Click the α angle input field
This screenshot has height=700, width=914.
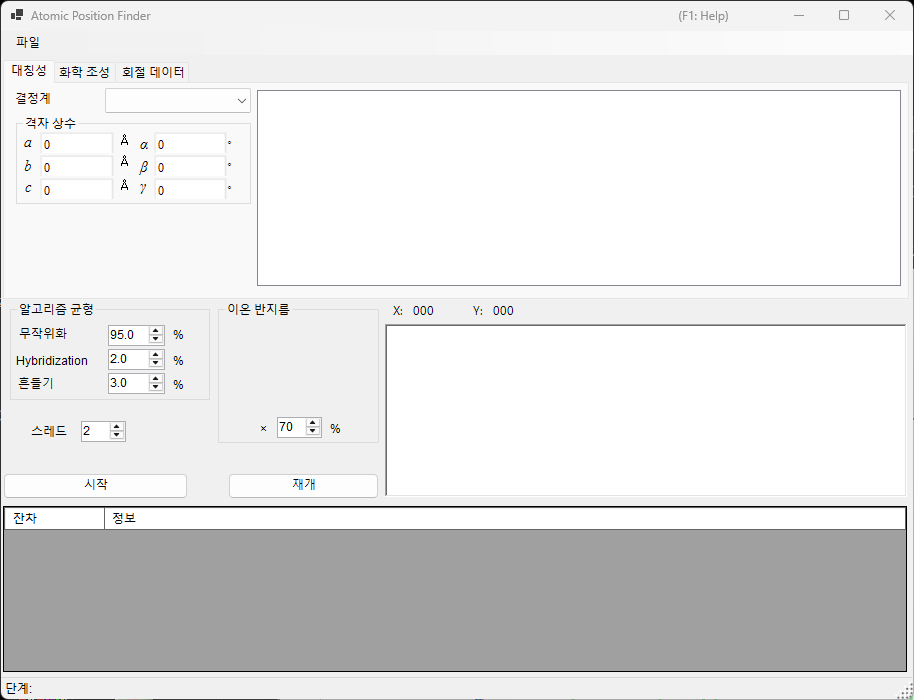coord(190,144)
